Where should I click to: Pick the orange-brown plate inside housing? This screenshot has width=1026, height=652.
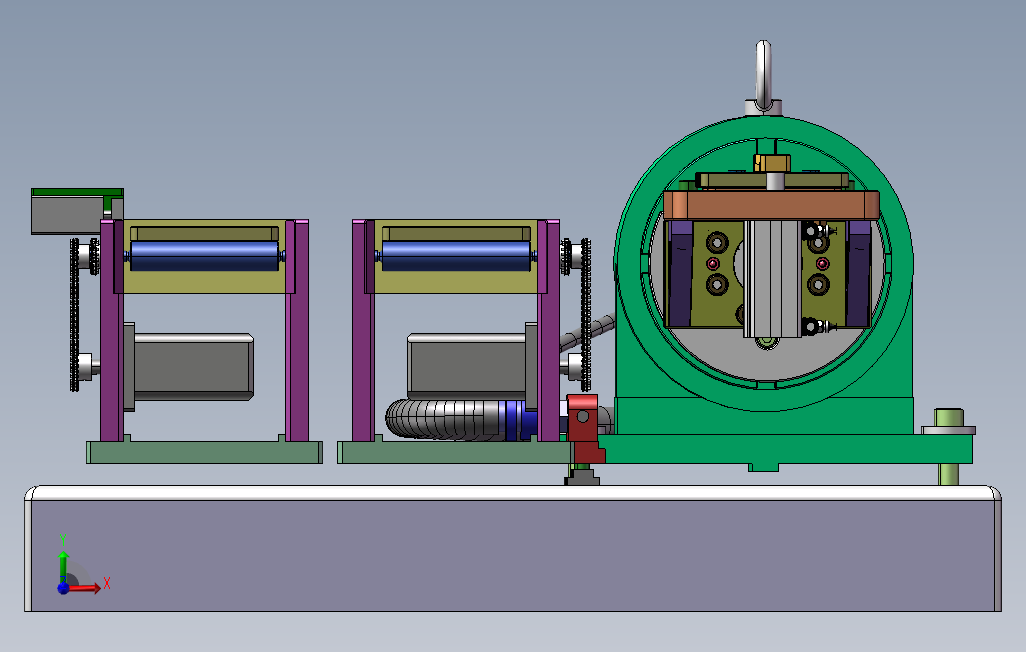pos(771,206)
